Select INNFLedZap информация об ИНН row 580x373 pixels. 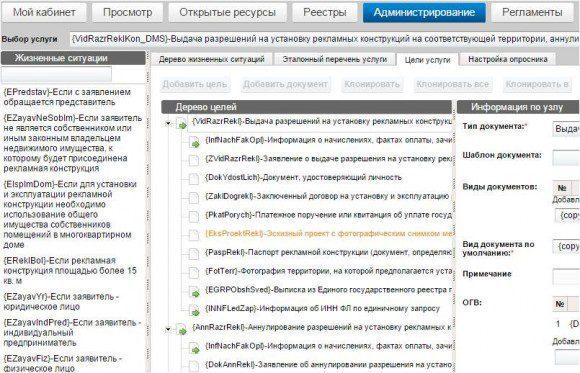point(322,309)
